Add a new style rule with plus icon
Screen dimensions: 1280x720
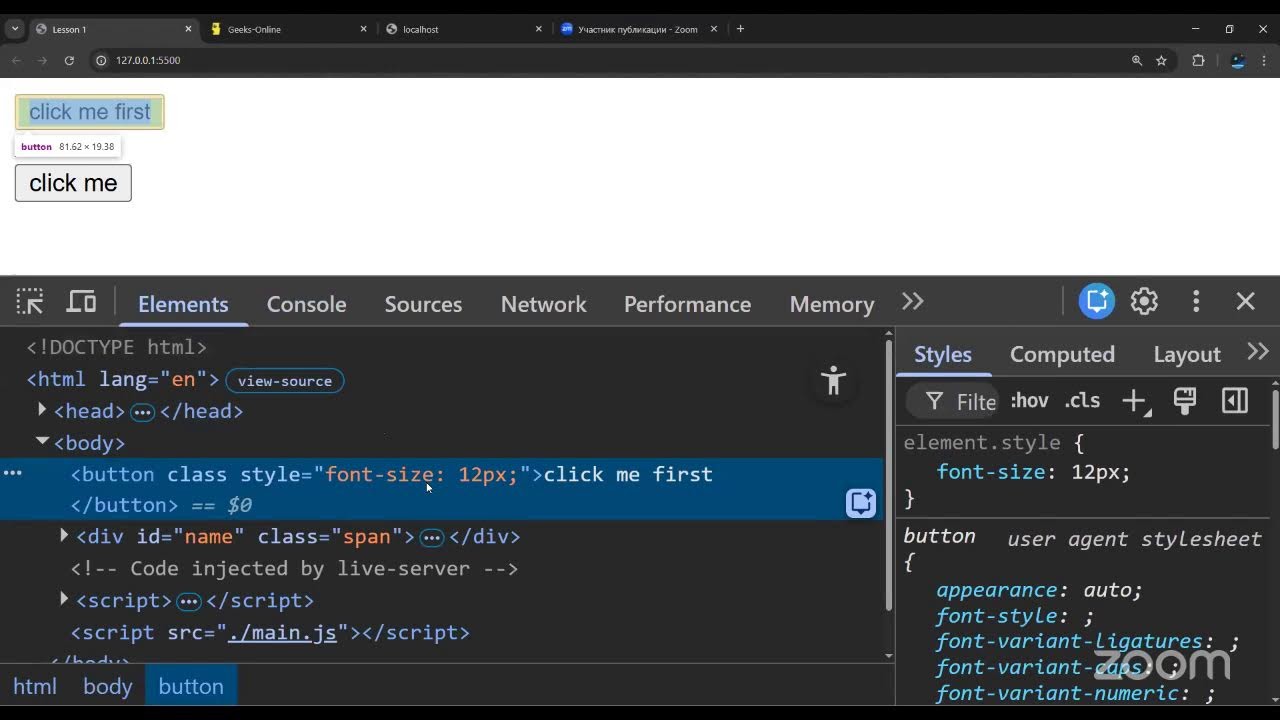click(x=1134, y=401)
